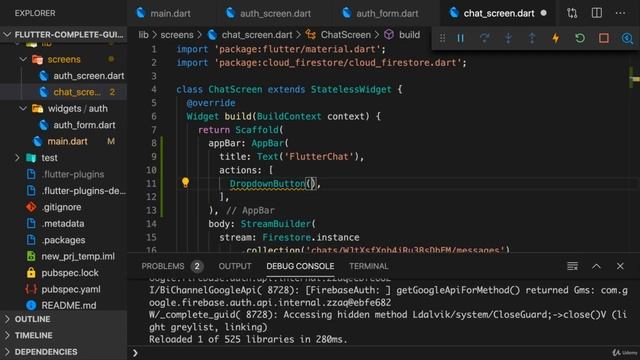
Task: Open new_prj_temp.iml file
Action: (78, 256)
